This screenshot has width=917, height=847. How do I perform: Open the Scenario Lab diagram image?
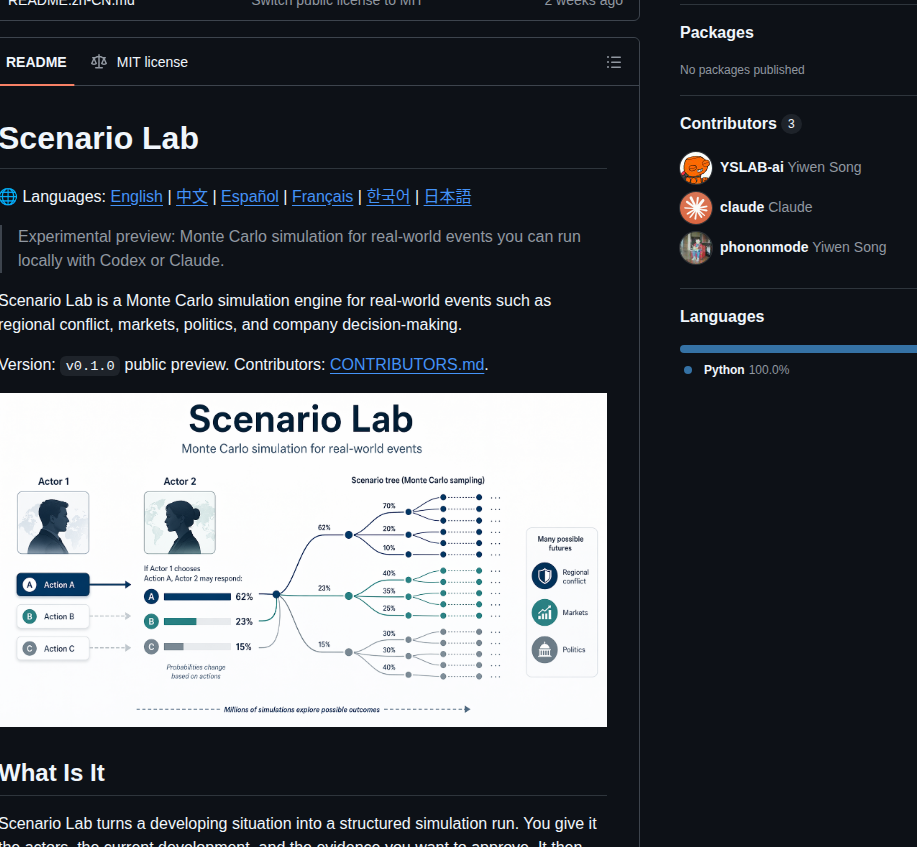tap(304, 560)
